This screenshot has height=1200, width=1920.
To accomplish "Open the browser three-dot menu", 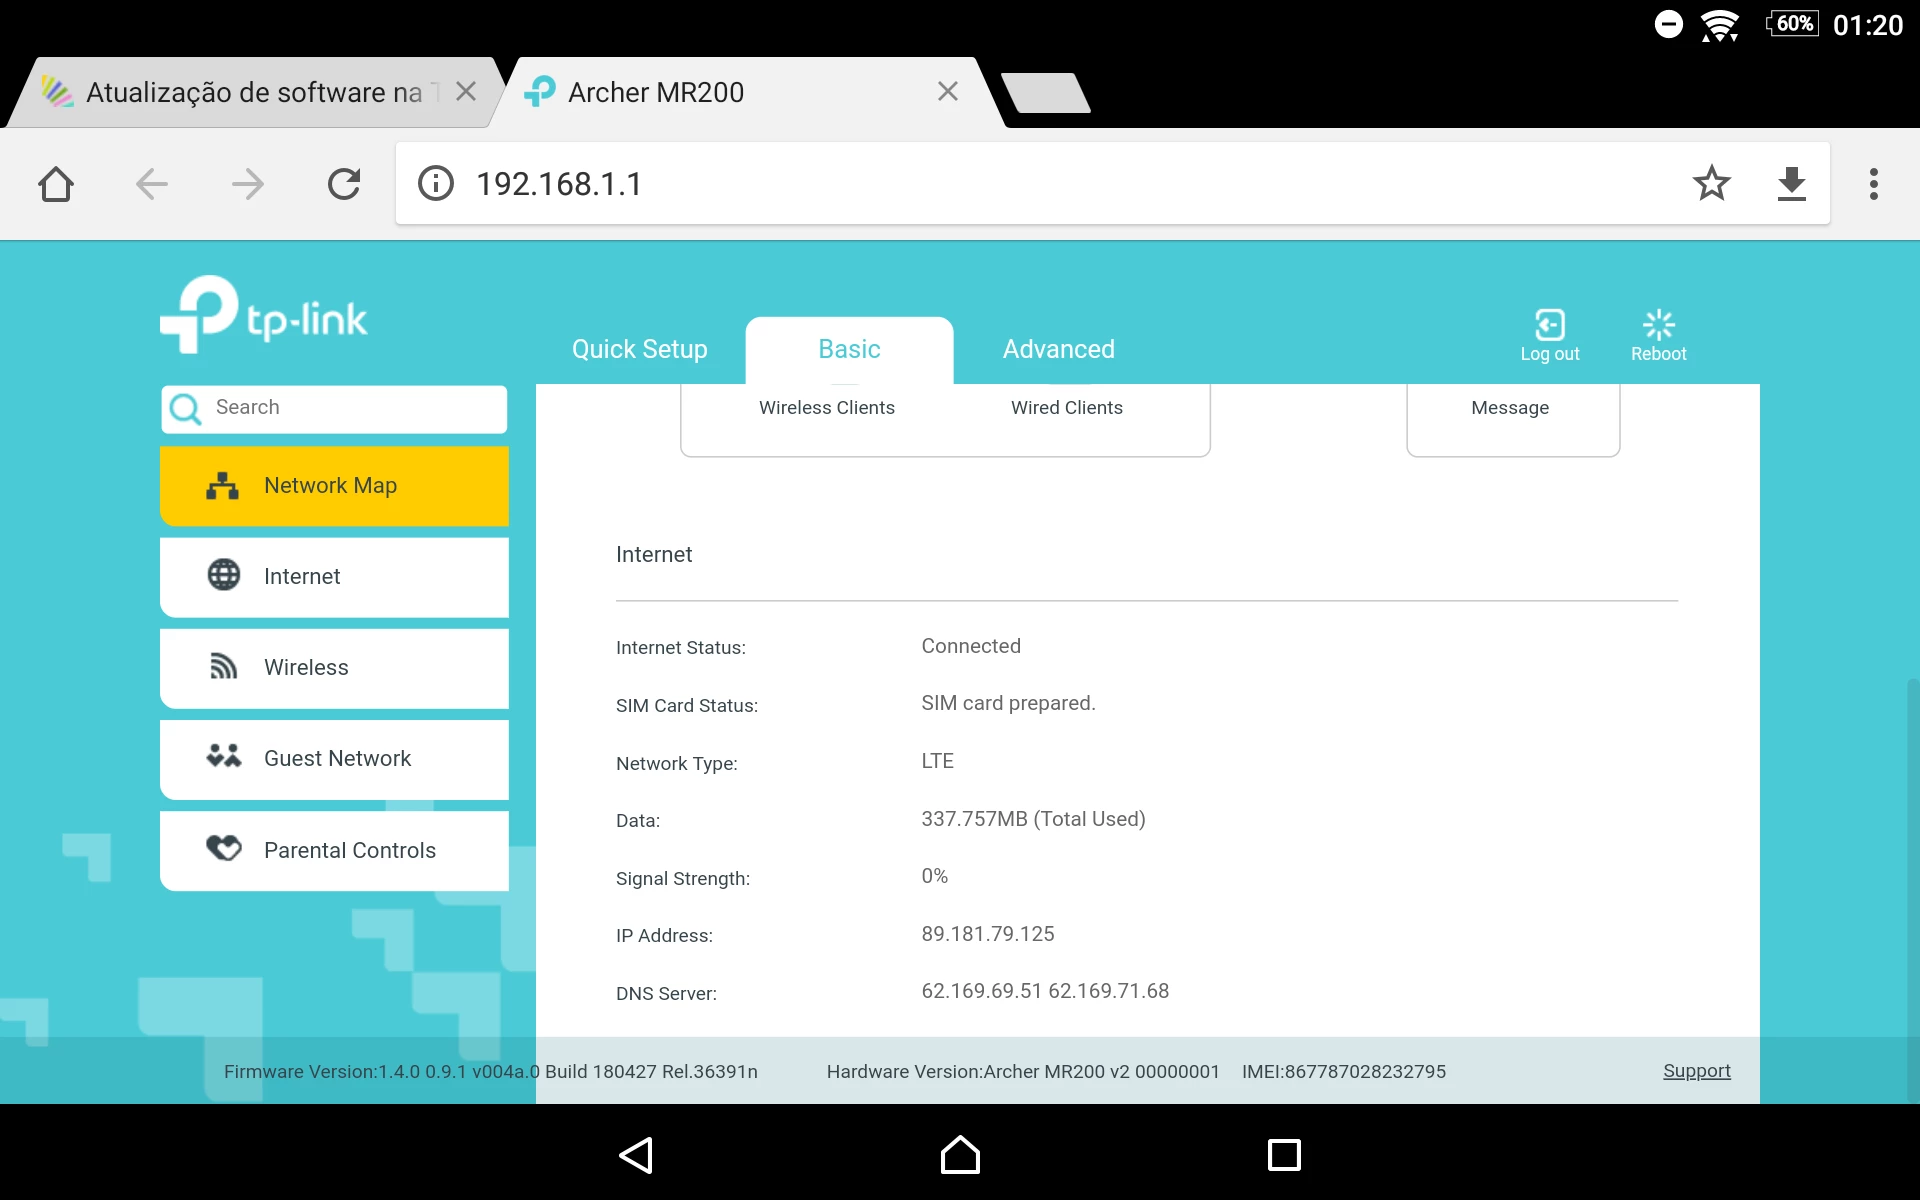I will click(1873, 184).
